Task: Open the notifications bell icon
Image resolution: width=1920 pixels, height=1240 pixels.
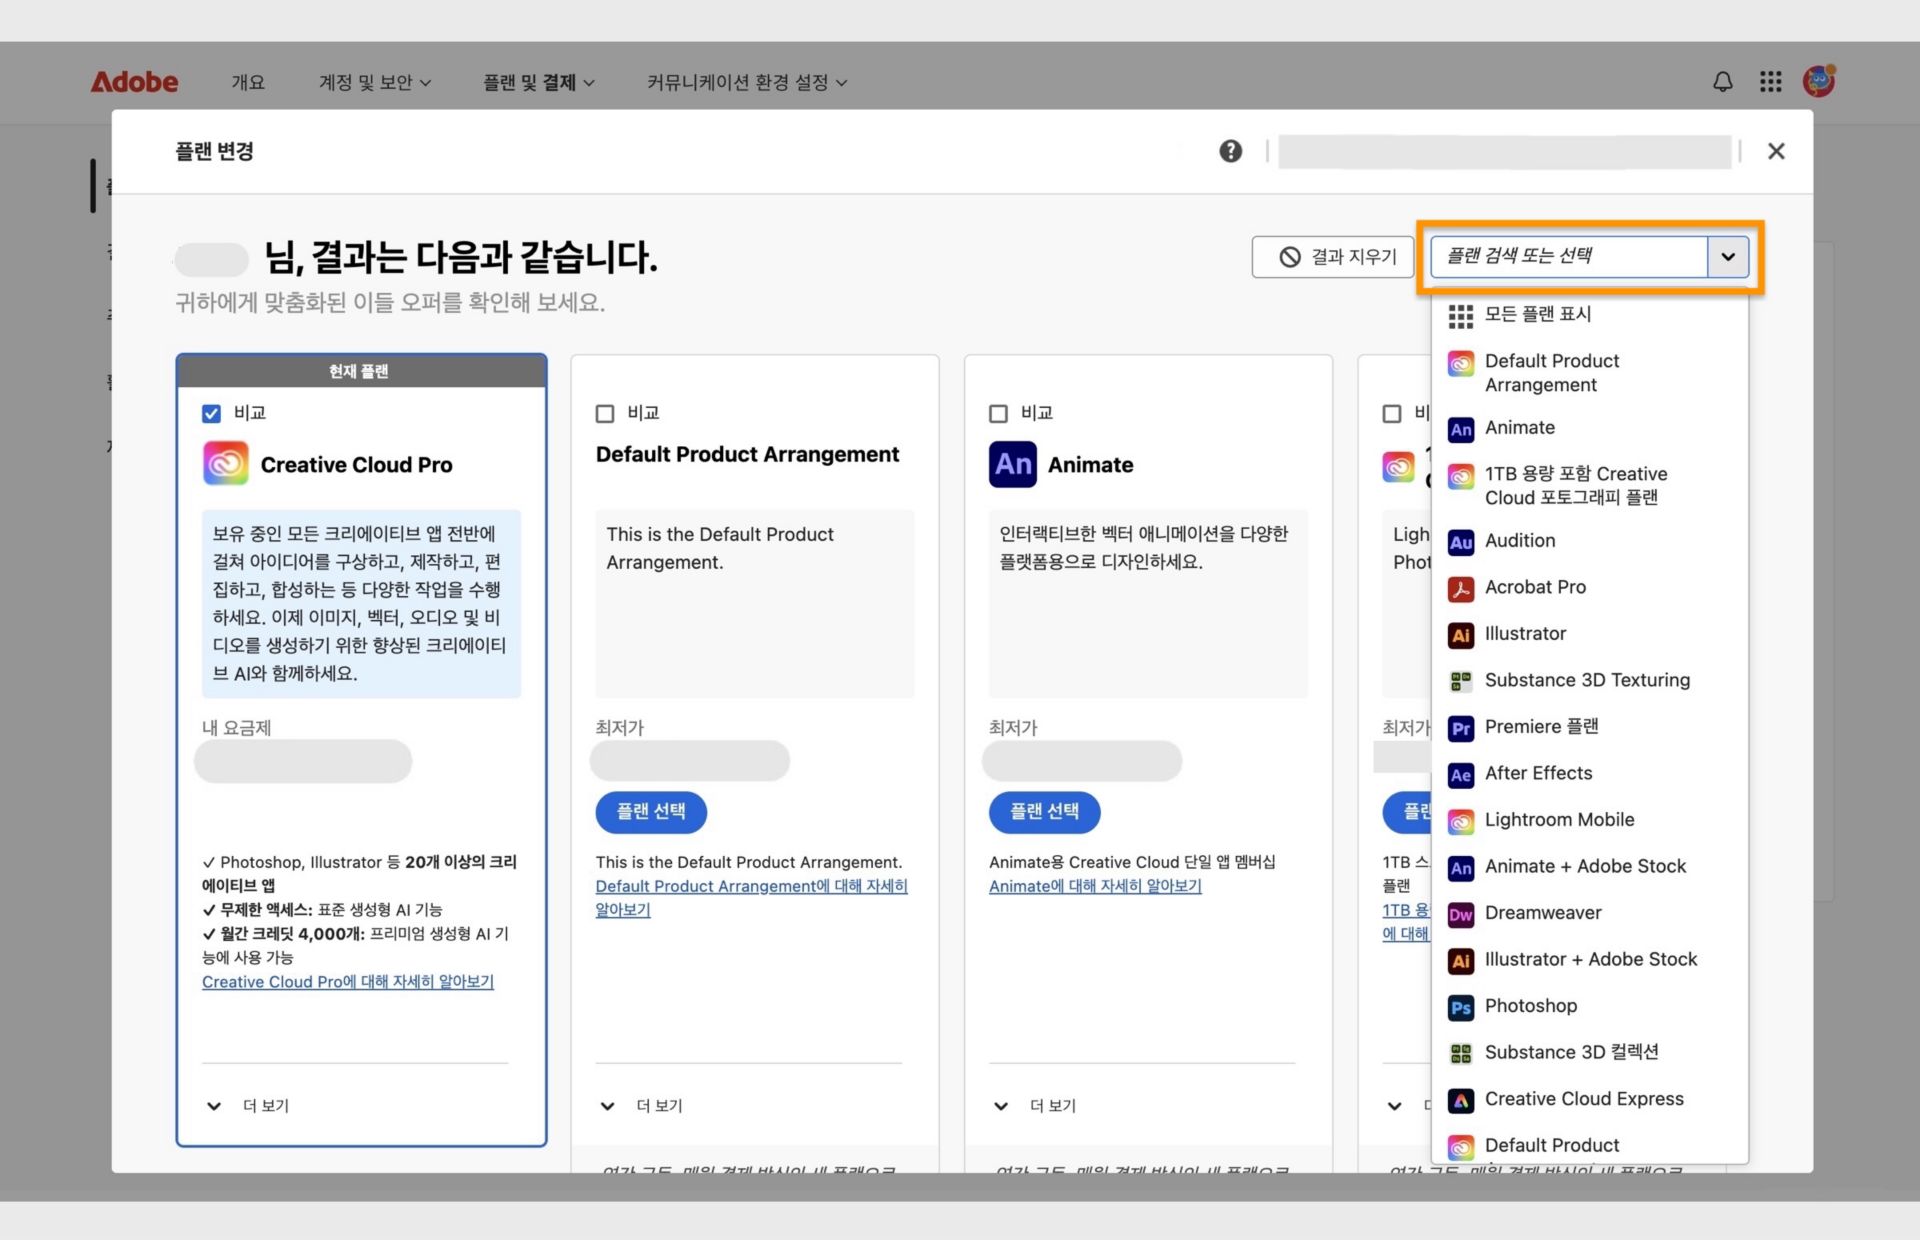Action: pos(1722,82)
